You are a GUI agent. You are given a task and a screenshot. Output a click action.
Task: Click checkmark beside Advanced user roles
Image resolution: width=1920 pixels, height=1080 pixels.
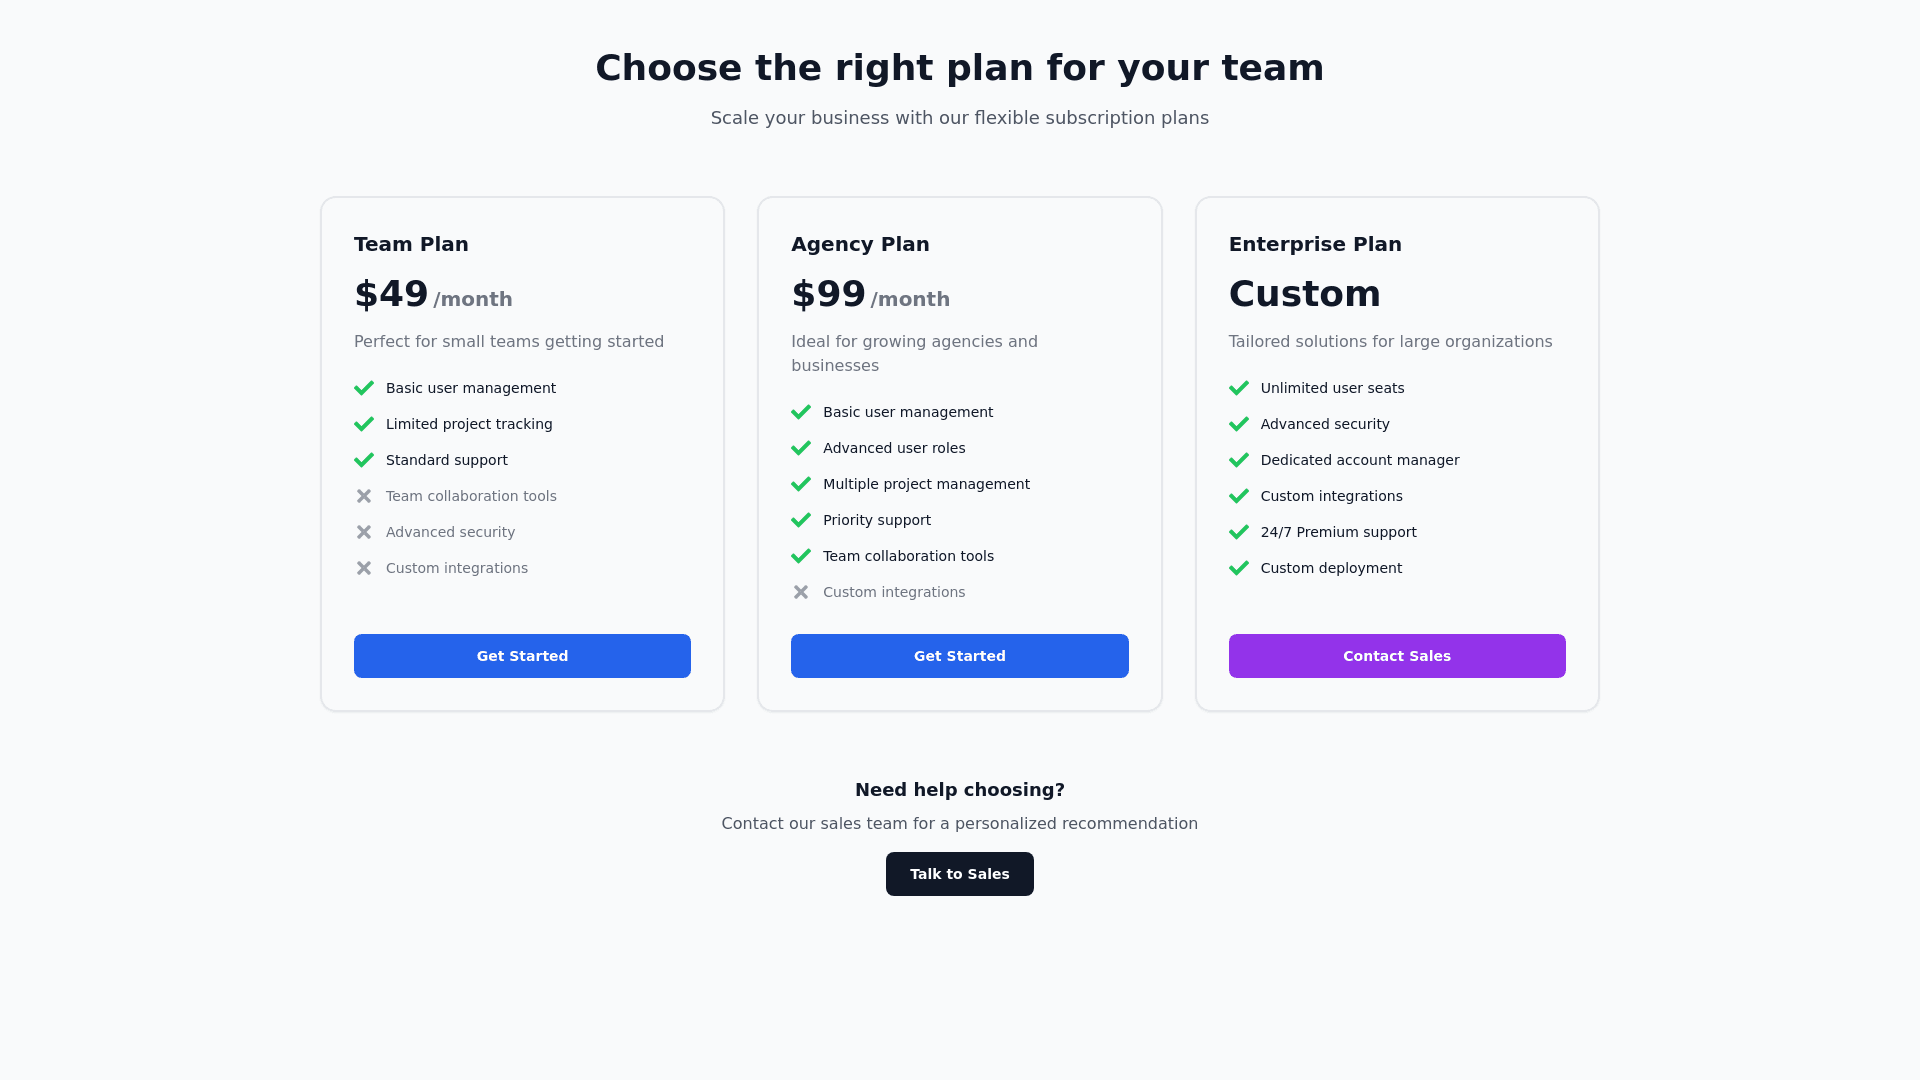pyautogui.click(x=801, y=448)
